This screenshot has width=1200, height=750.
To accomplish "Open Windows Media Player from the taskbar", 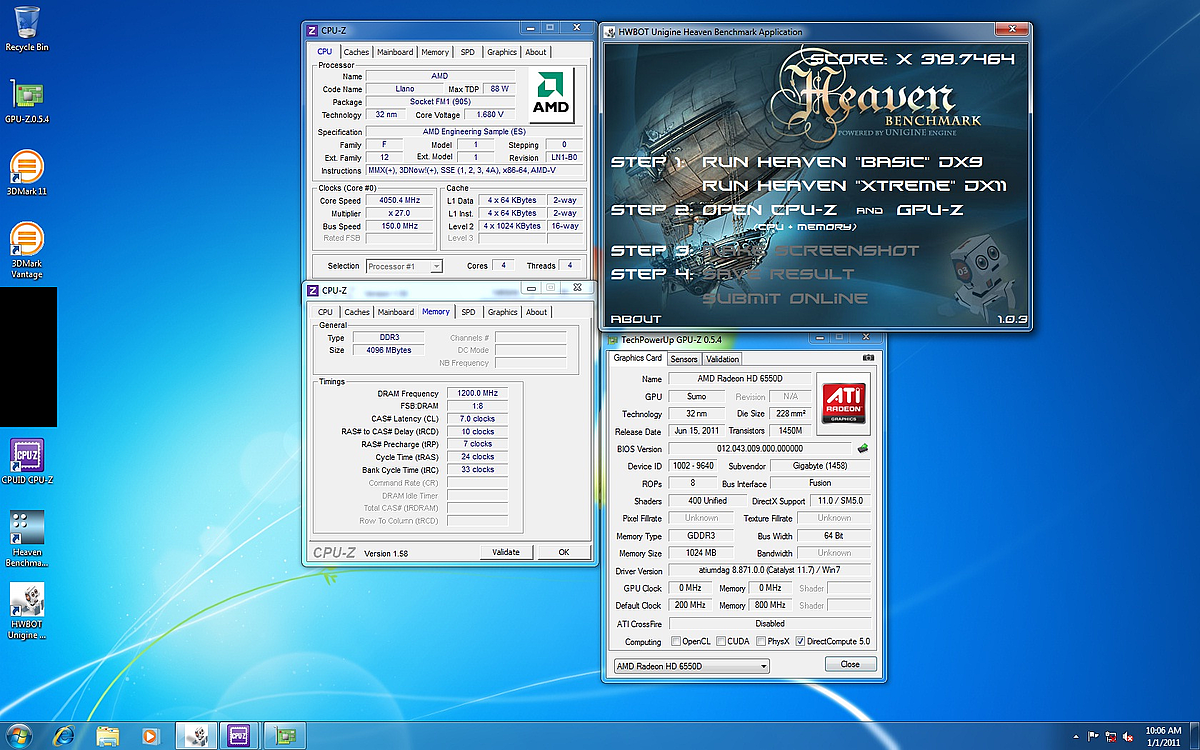I will pyautogui.click(x=150, y=735).
